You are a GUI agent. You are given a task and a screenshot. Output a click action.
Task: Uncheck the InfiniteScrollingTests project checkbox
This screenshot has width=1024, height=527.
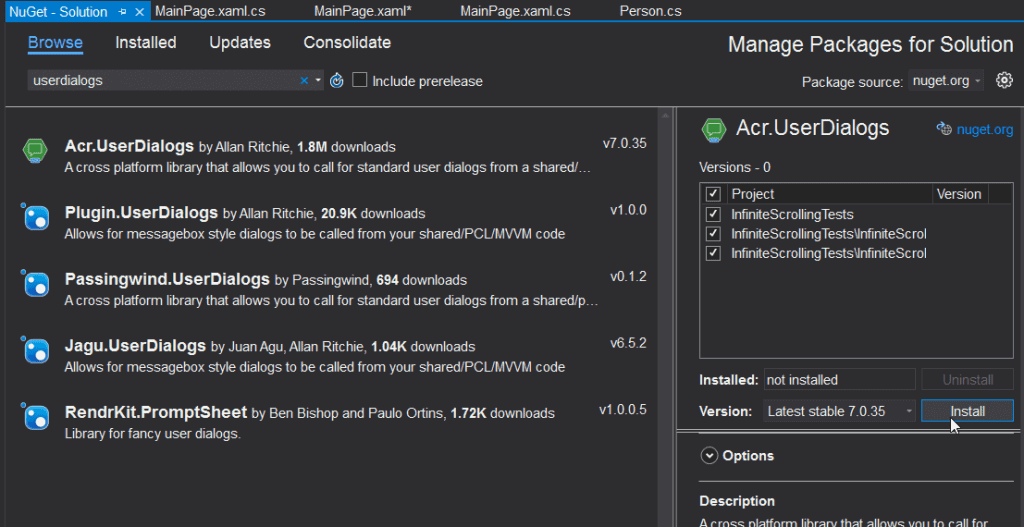pyautogui.click(x=713, y=214)
